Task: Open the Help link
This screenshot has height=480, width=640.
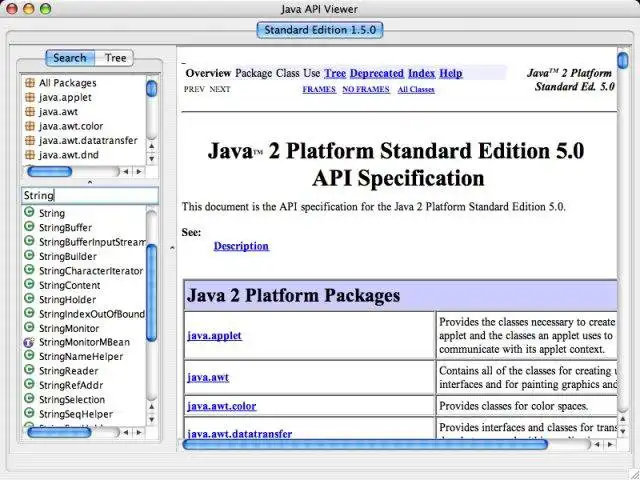Action: point(451,73)
